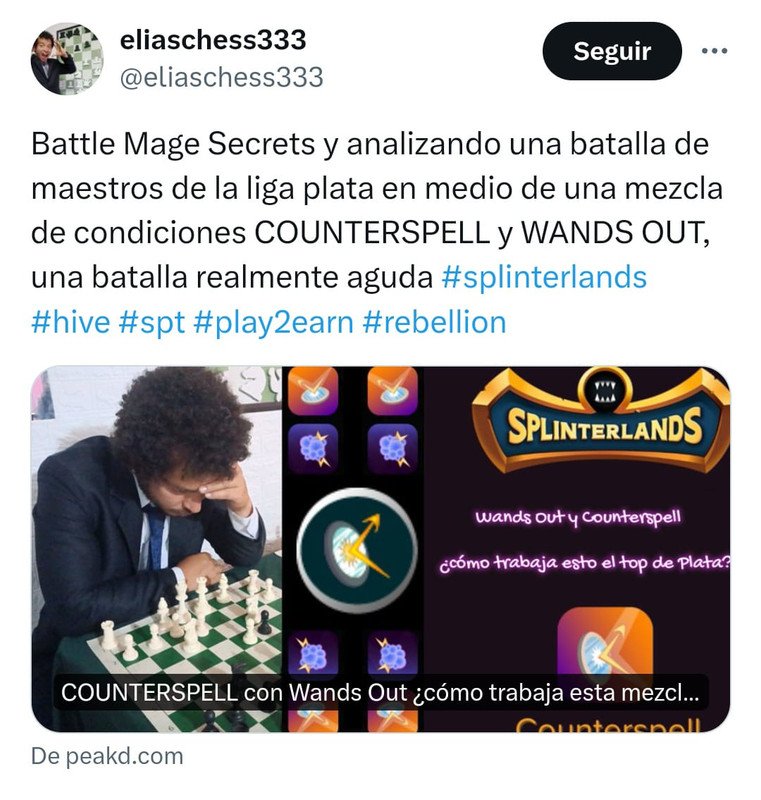Open the eliaschess333 profile avatar

67,59
